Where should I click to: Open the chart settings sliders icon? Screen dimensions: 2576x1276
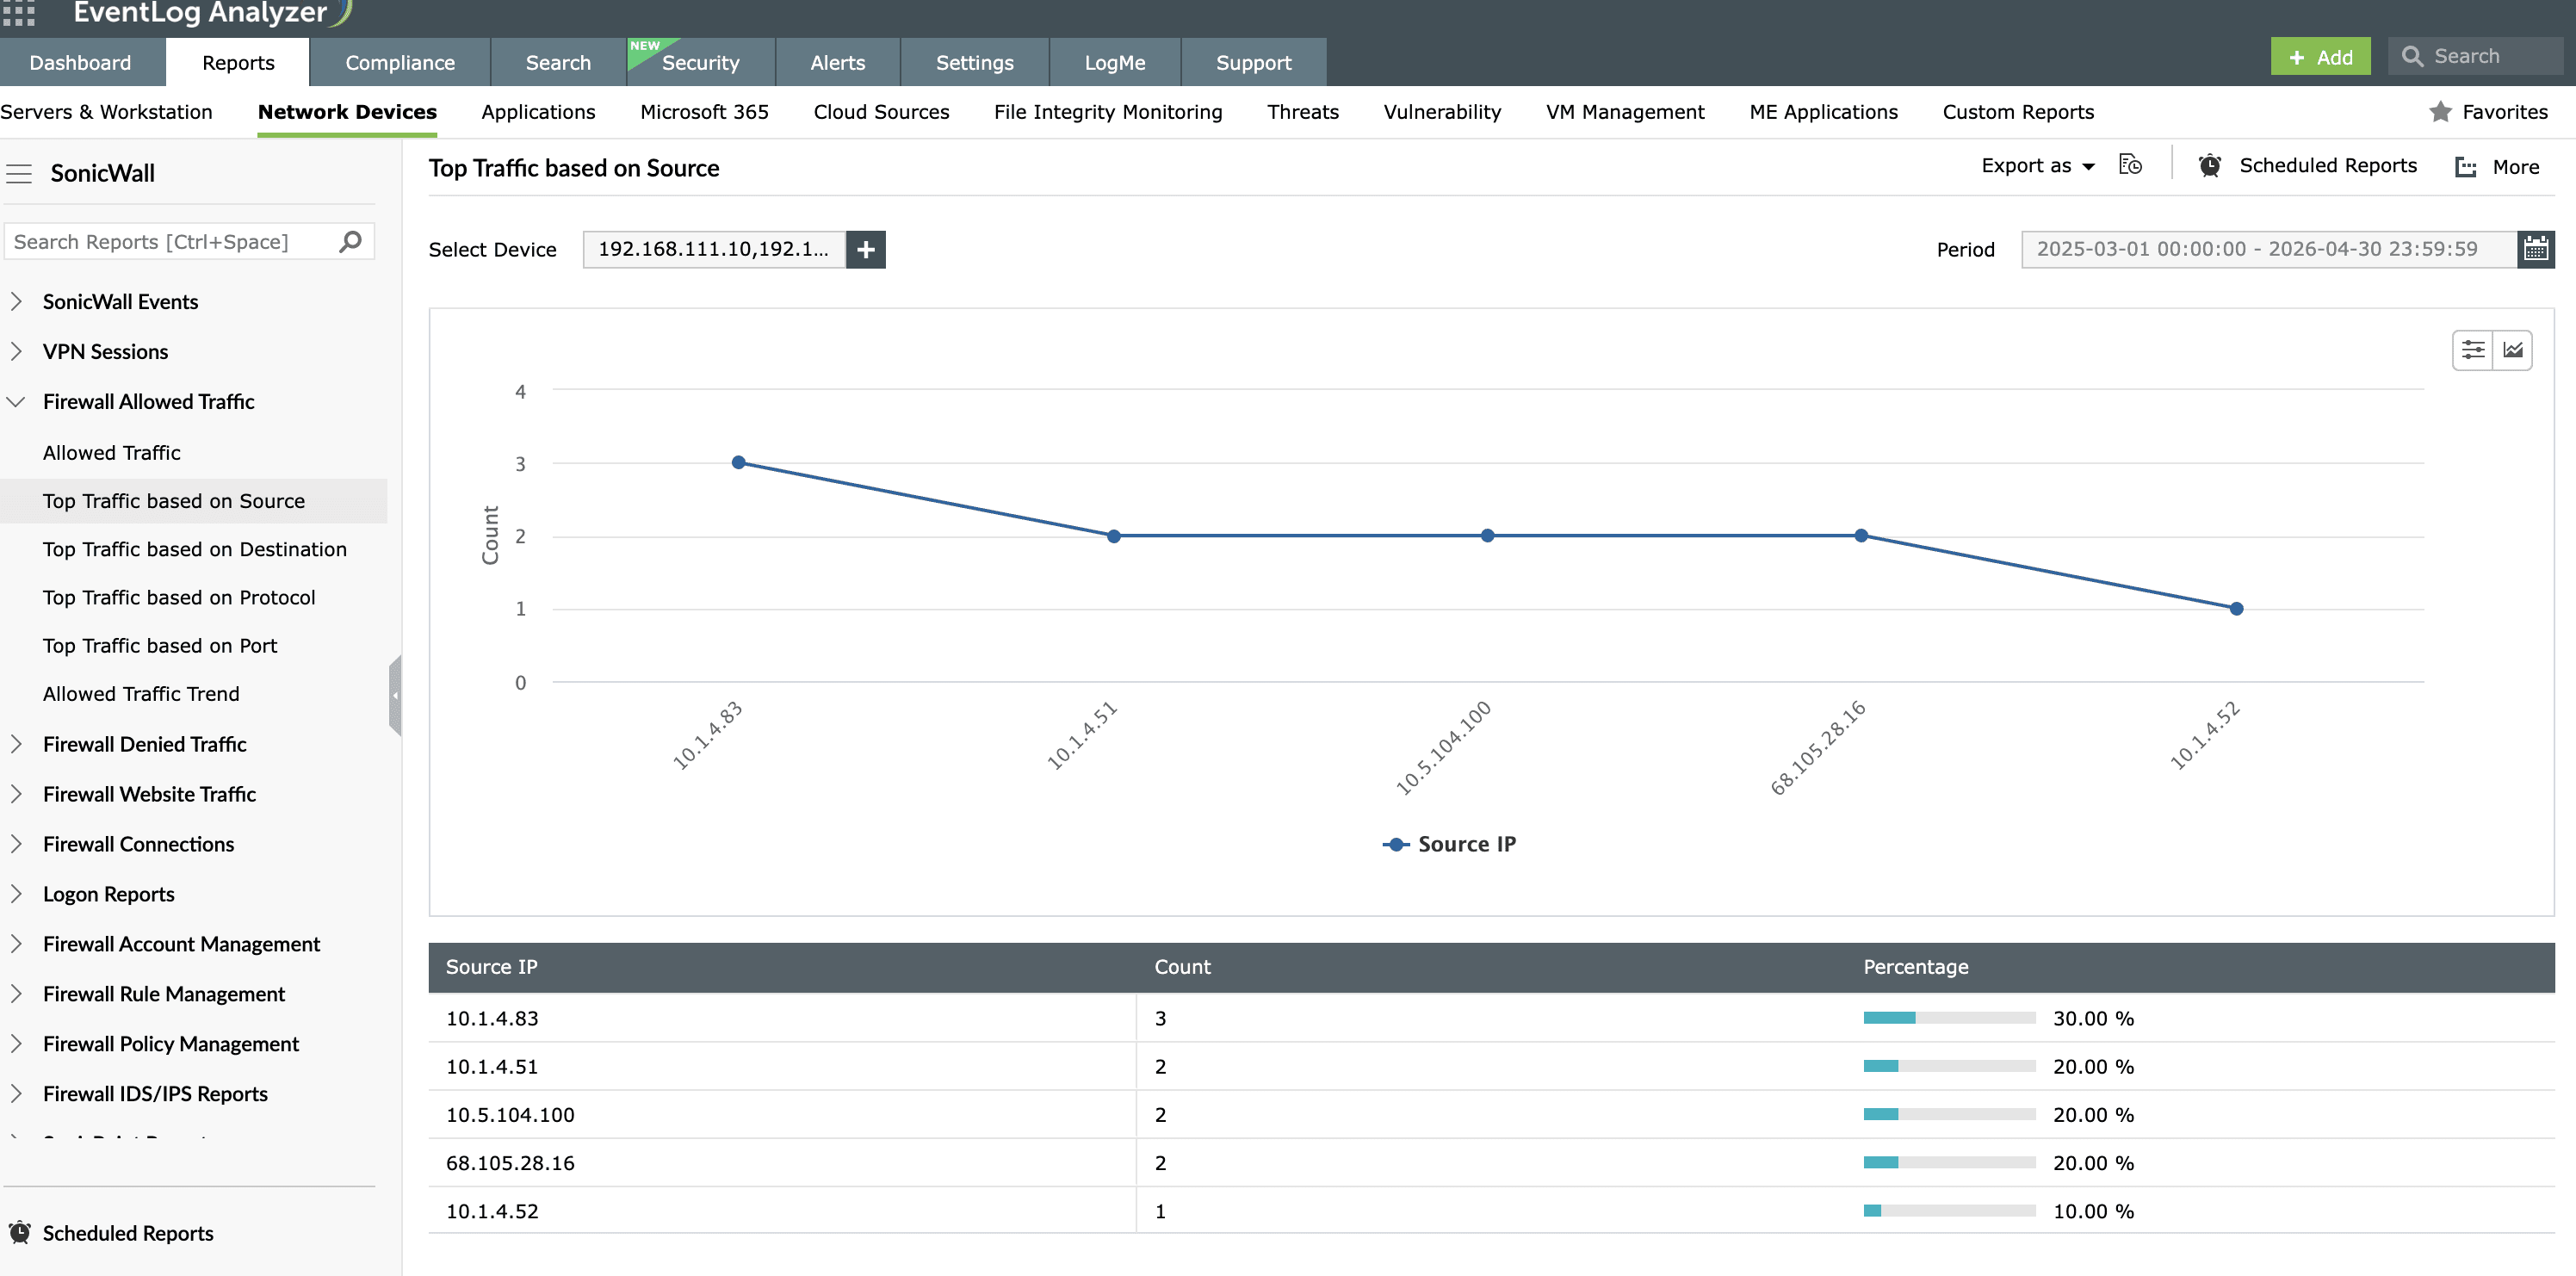(x=2473, y=350)
